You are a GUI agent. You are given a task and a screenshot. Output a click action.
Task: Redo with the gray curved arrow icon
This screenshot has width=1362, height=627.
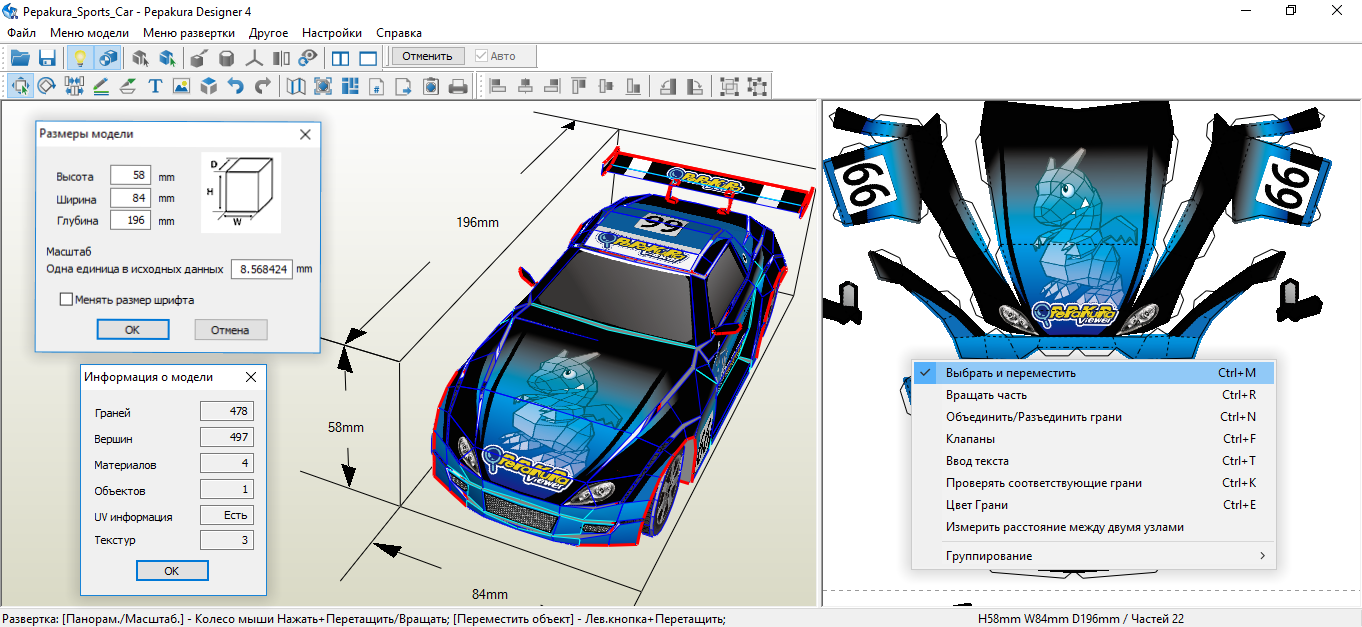pyautogui.click(x=263, y=86)
